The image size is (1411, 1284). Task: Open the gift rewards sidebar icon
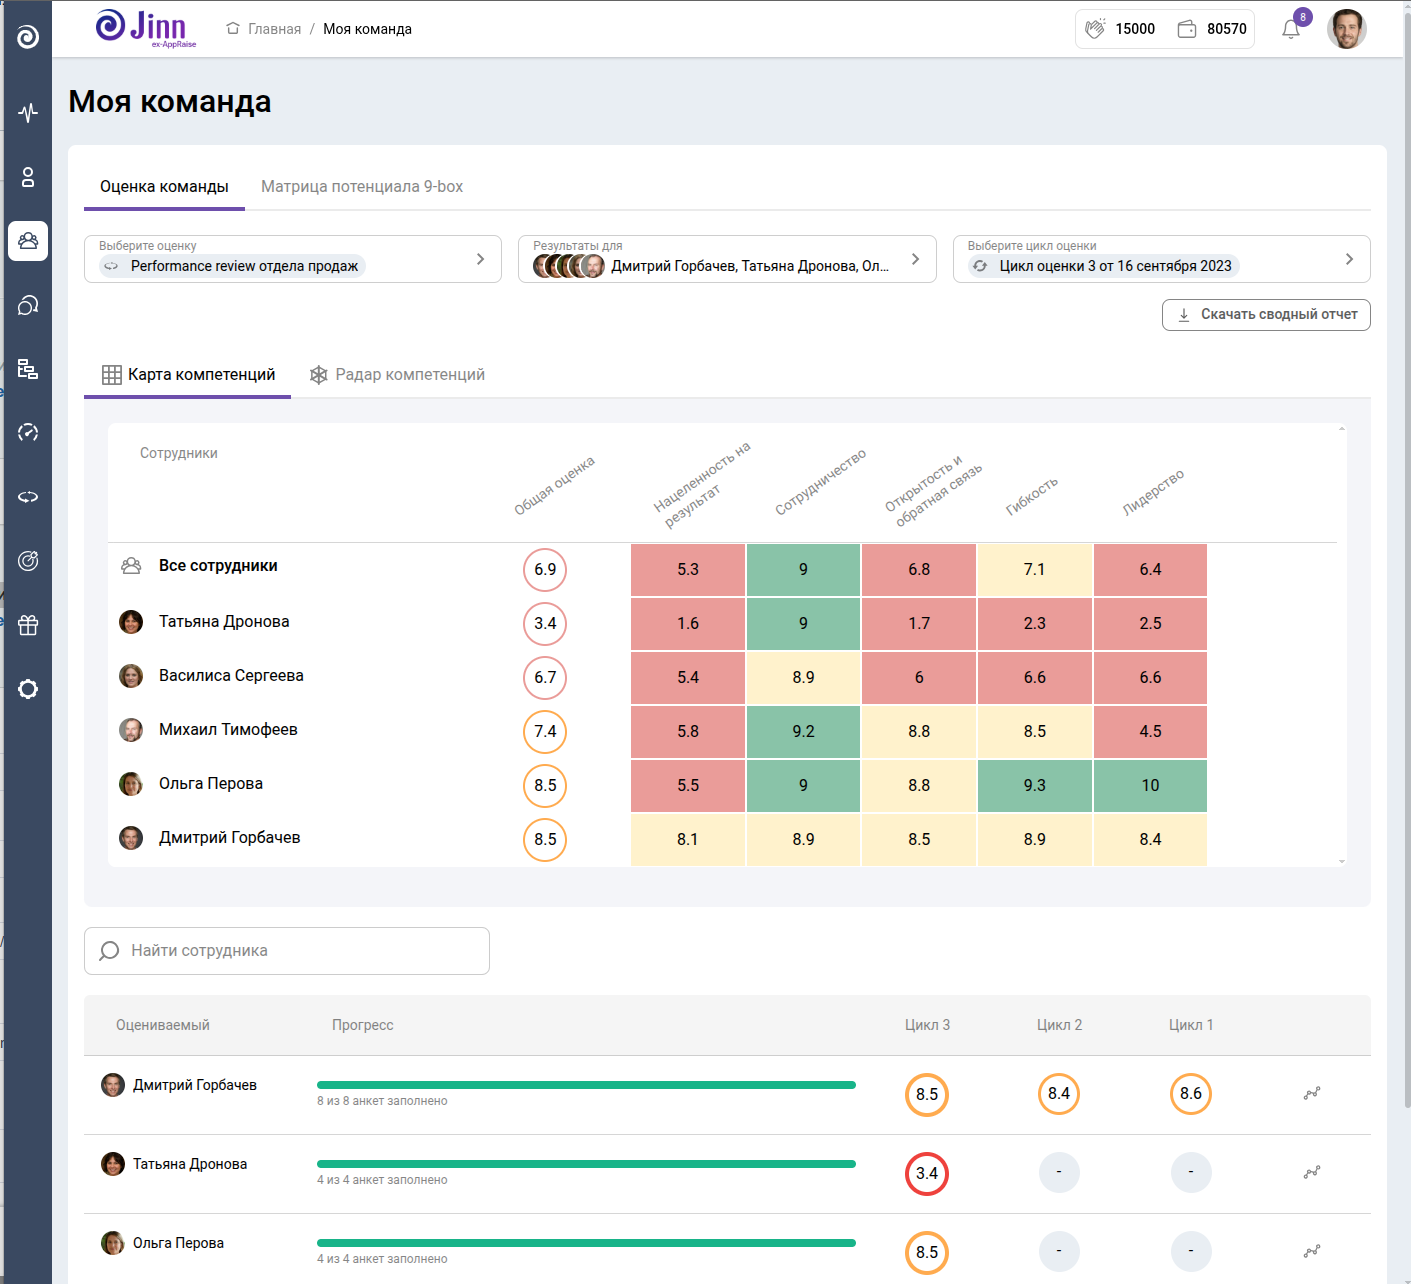point(28,625)
